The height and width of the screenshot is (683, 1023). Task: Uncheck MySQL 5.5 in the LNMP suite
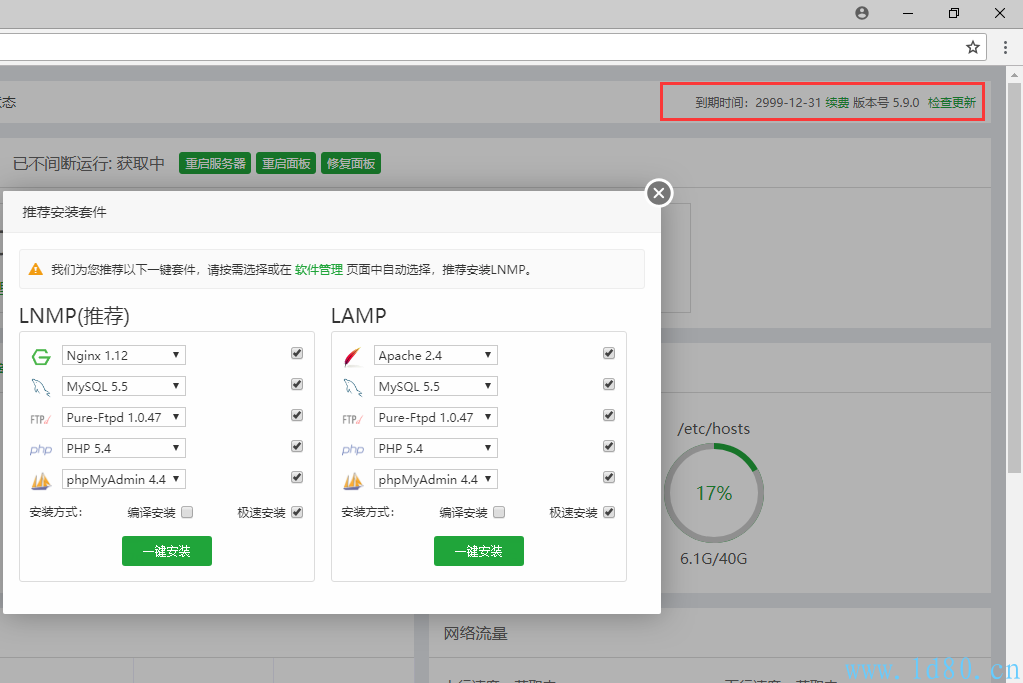(x=297, y=384)
